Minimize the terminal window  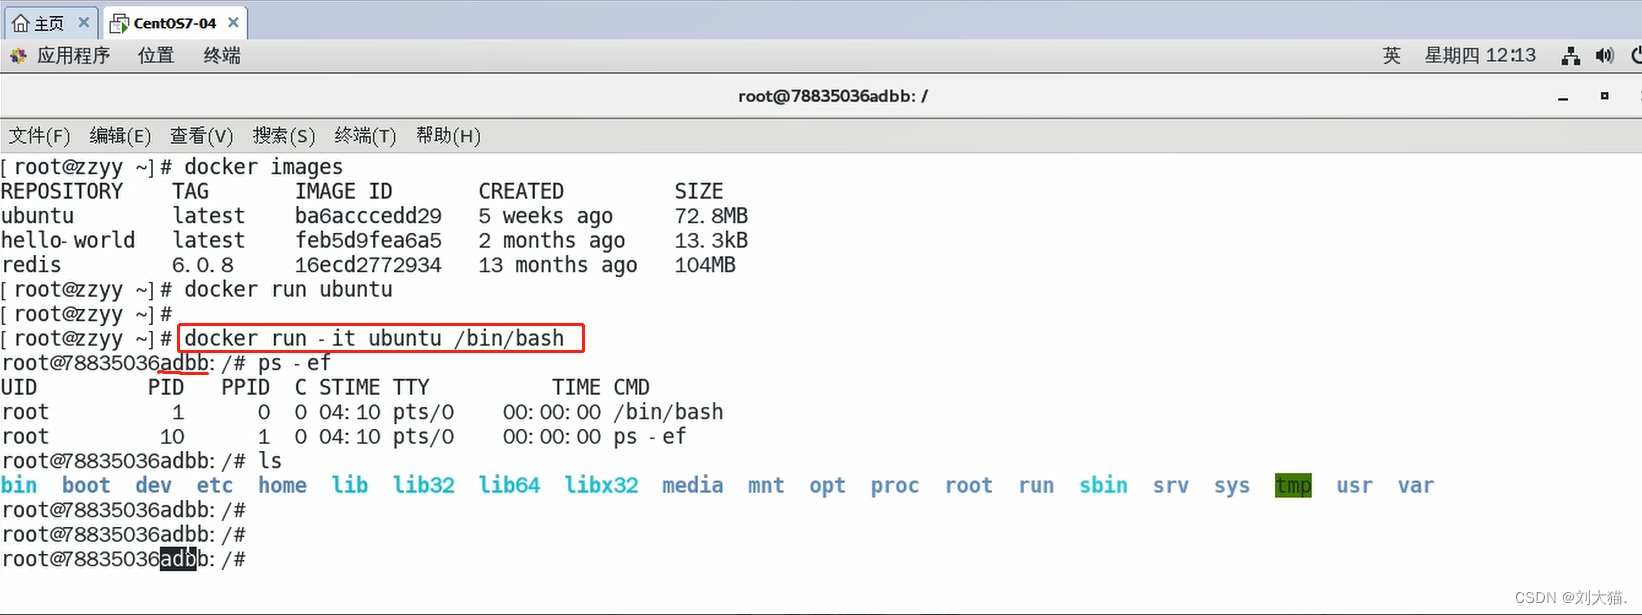[1563, 97]
